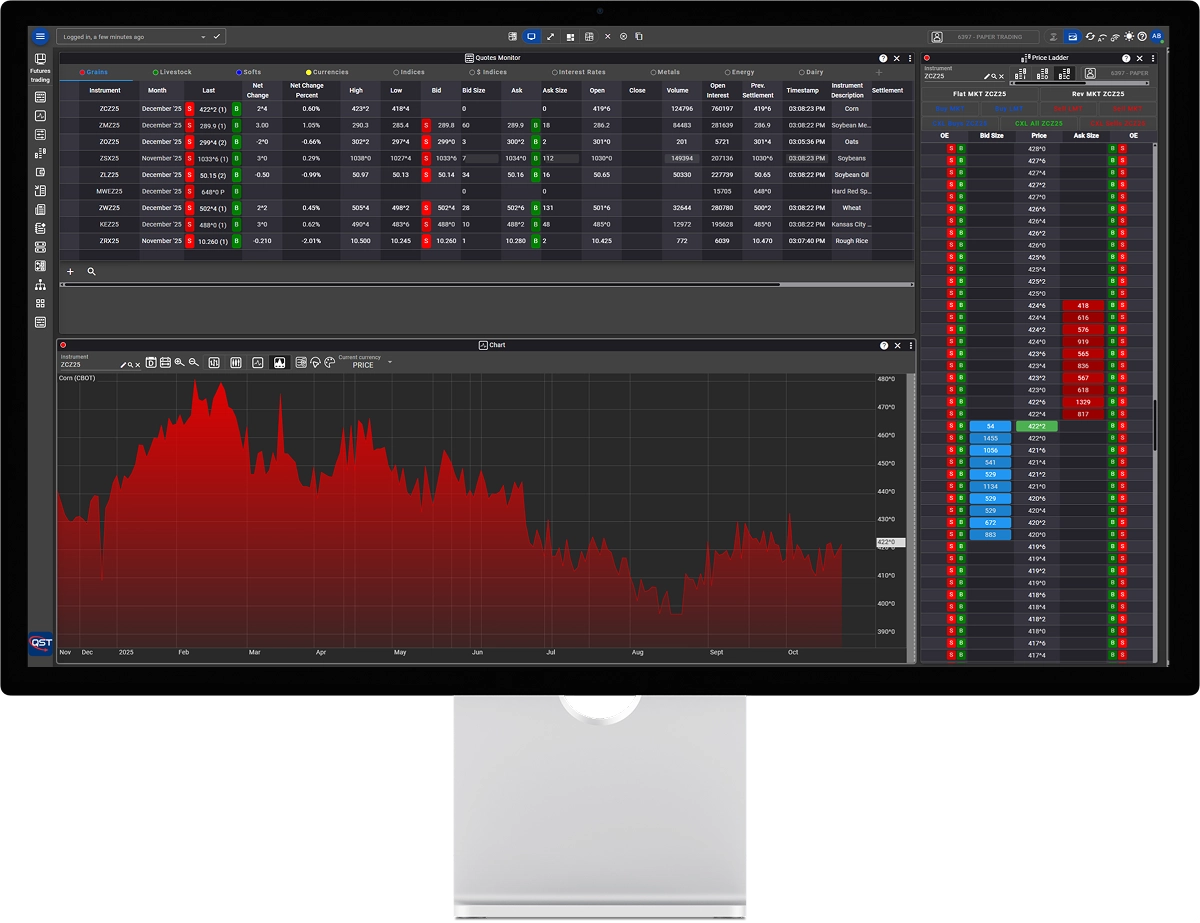The height and width of the screenshot is (923, 1200).
Task: Click the help icon in top toolbar
Action: (x=1142, y=36)
